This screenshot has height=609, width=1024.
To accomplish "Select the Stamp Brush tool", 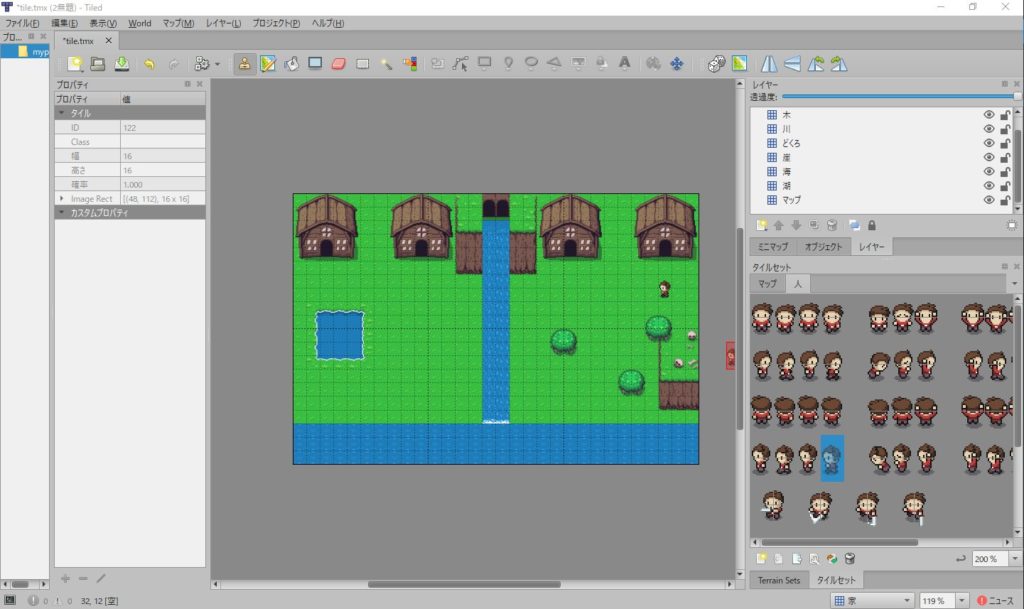I will [x=244, y=63].
